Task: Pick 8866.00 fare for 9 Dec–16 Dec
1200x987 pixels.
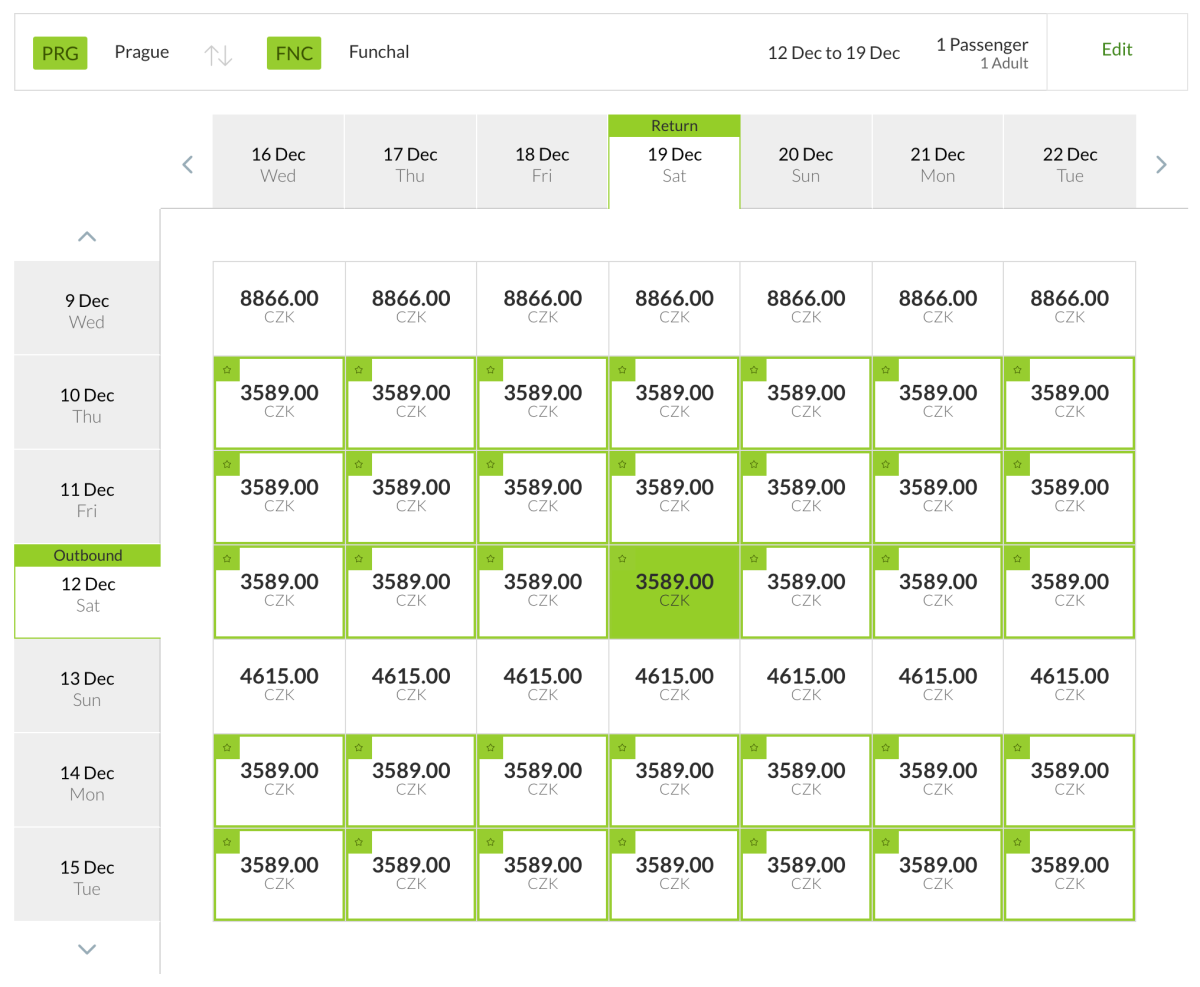Action: click(x=279, y=306)
